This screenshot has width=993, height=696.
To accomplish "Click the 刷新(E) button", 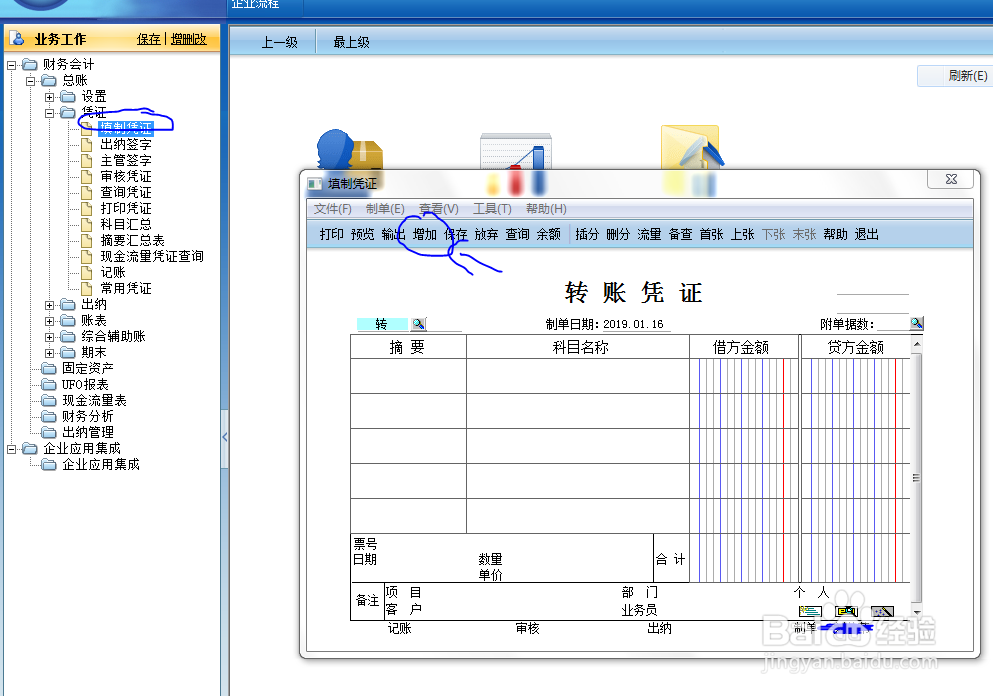I will 956,76.
